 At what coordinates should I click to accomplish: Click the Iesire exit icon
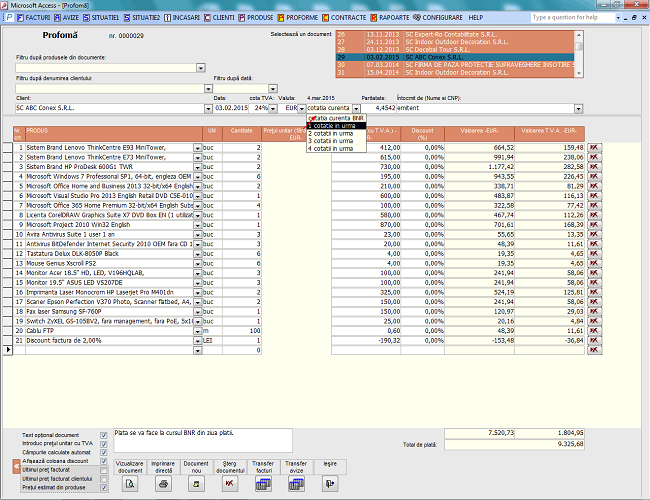(x=330, y=483)
